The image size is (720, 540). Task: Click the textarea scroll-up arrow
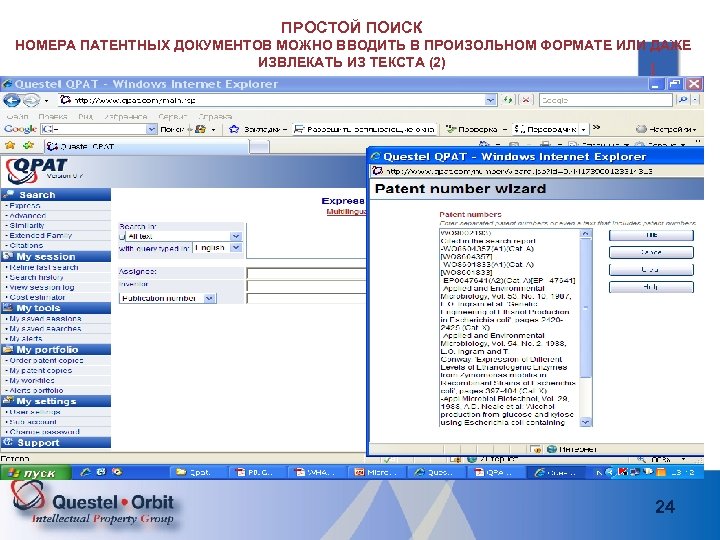(x=585, y=233)
